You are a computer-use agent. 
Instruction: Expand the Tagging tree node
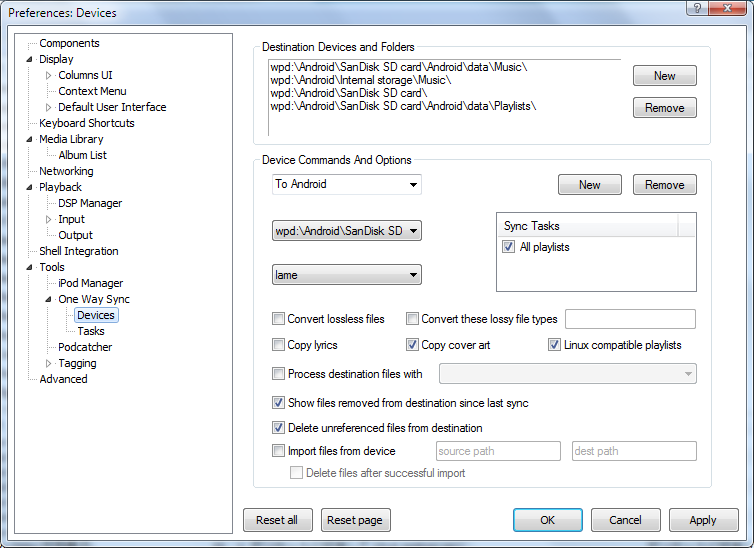(x=48, y=363)
